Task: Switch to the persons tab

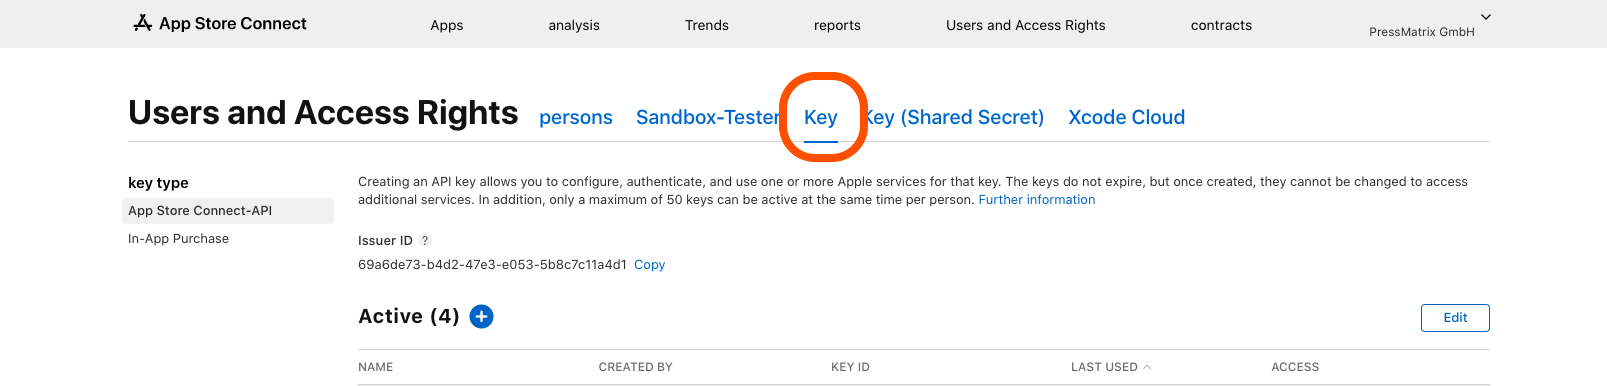Action: coord(576,117)
